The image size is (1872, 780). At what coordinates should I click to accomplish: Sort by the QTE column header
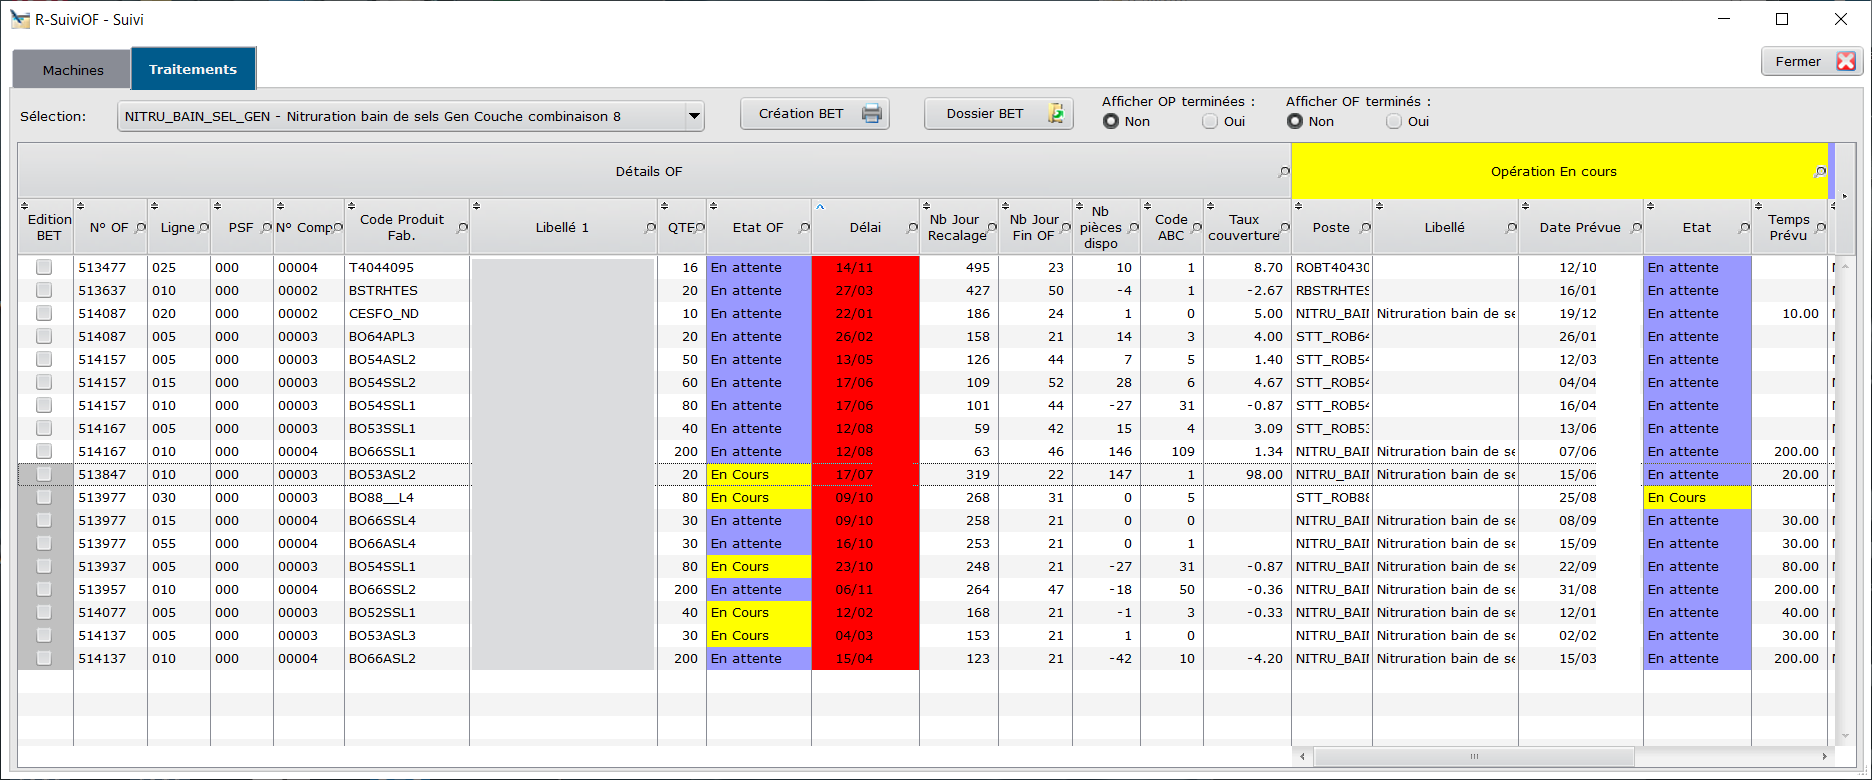point(680,228)
